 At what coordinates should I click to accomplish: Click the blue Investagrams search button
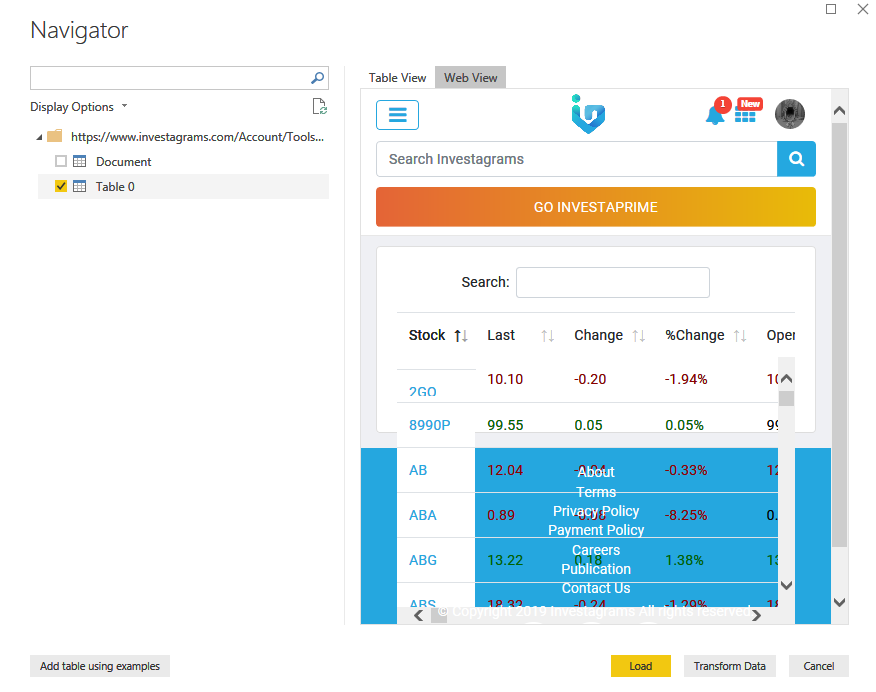pyautogui.click(x=796, y=159)
